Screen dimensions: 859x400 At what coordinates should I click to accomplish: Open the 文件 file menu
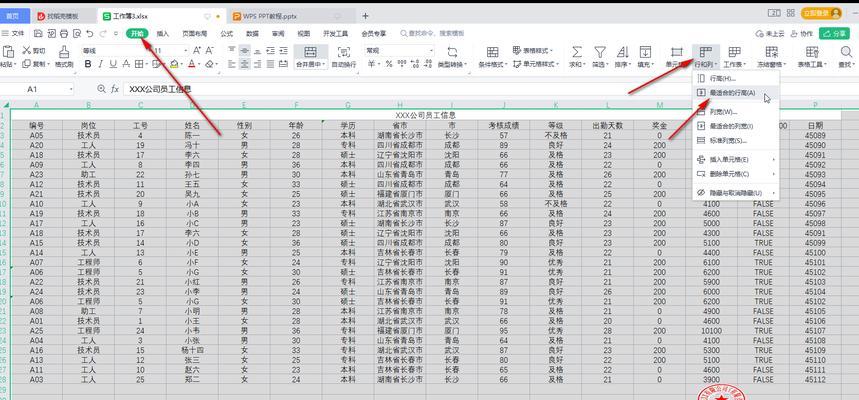coord(14,33)
